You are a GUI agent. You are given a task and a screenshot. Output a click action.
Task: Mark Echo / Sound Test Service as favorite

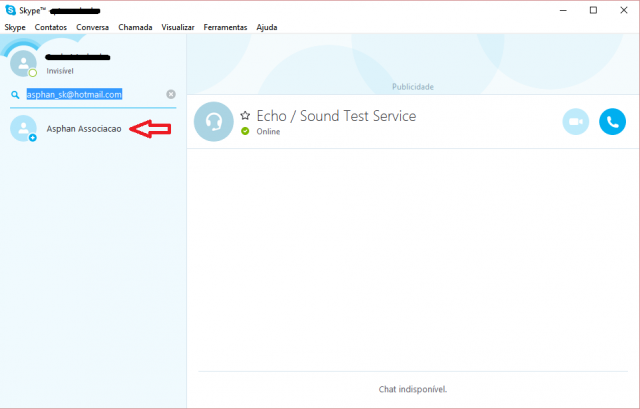click(x=245, y=116)
